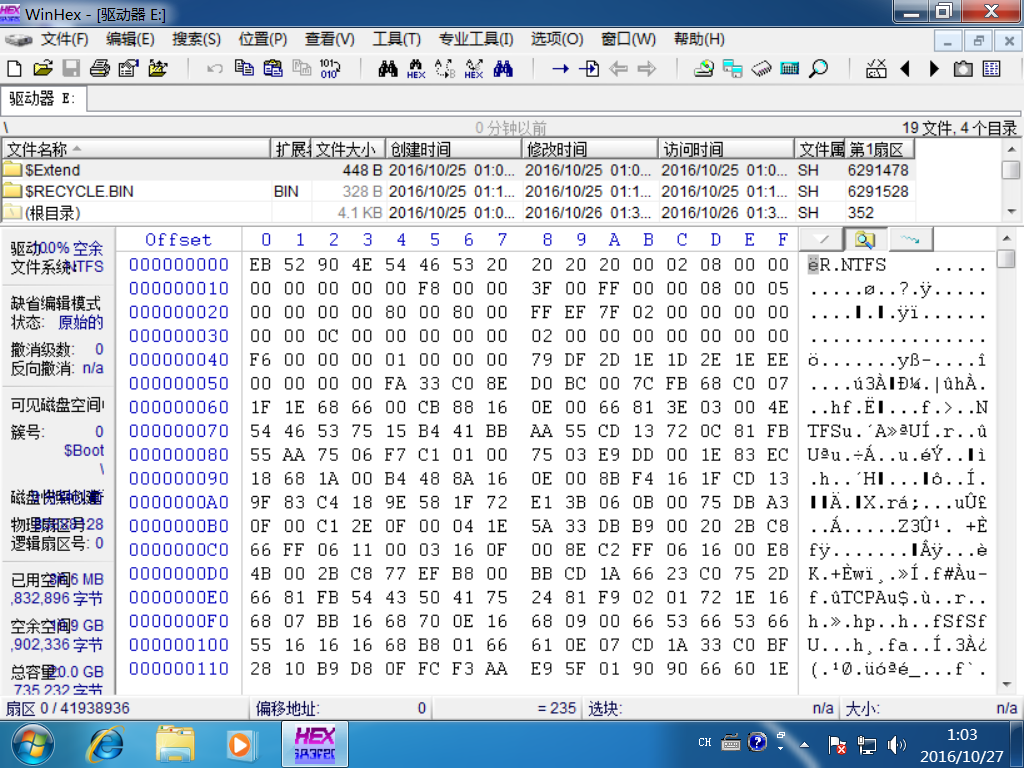Find hex values with binoculars HEX icon
The image size is (1024, 768).
(416, 69)
